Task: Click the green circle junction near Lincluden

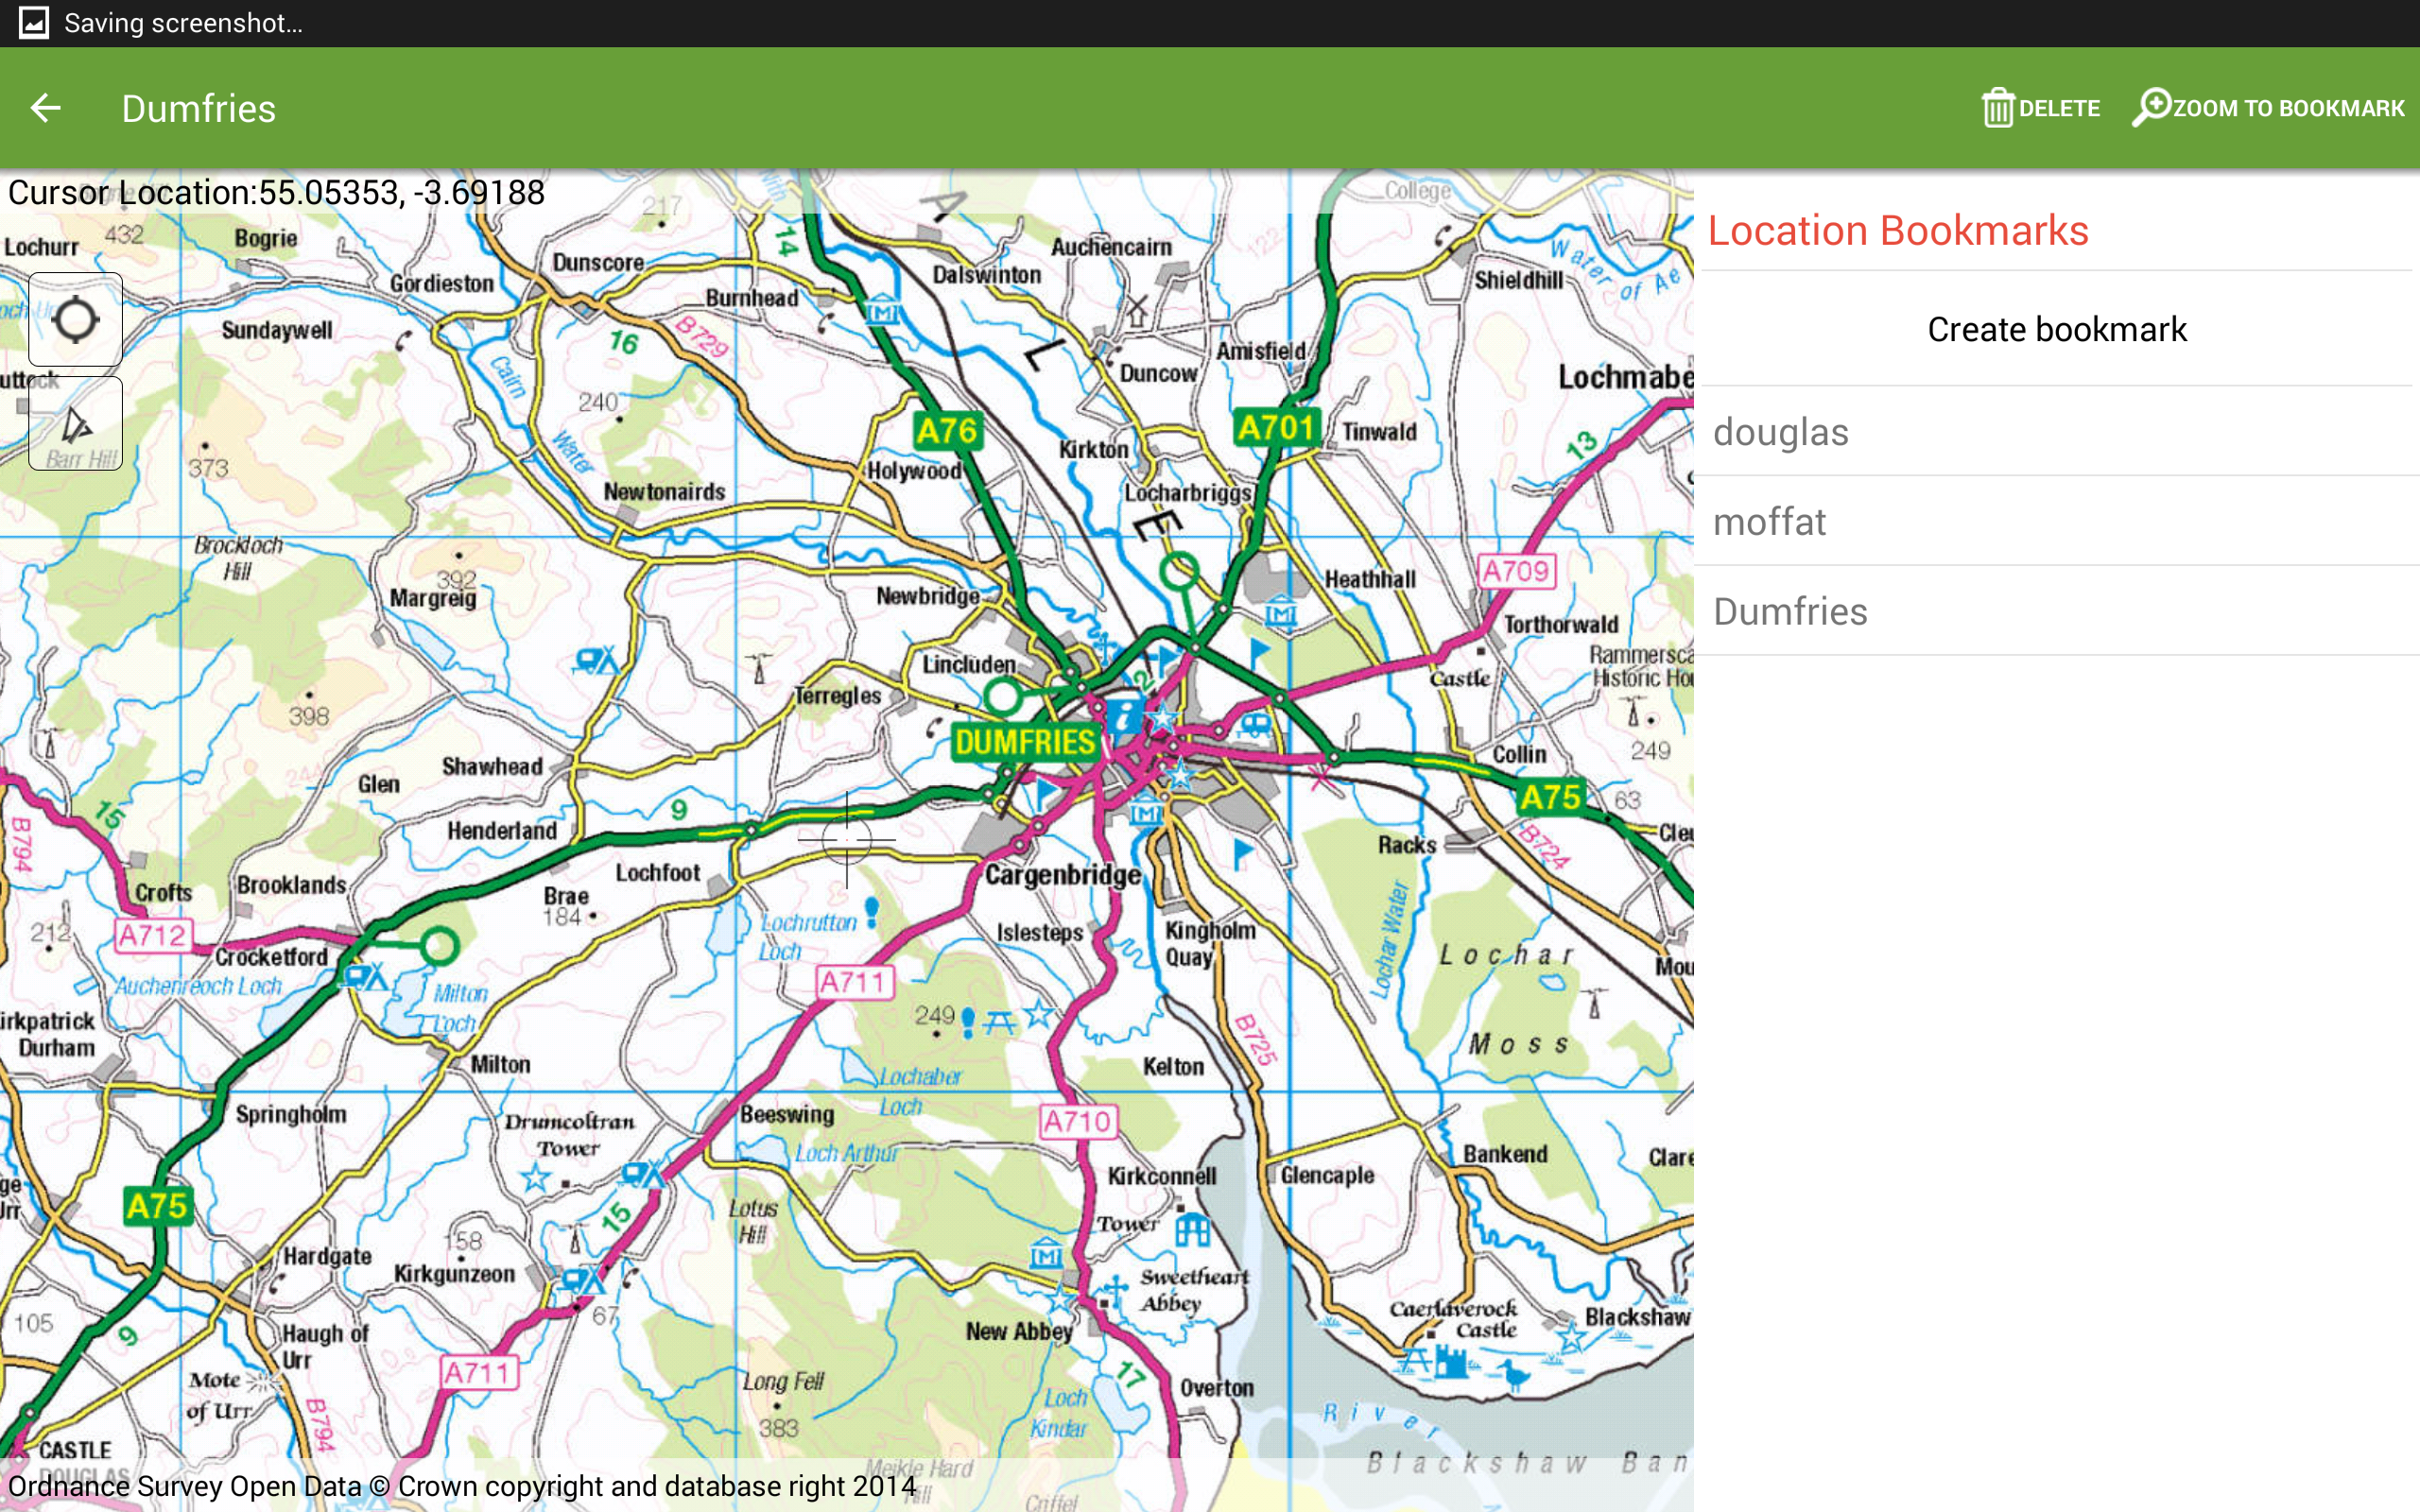Action: pyautogui.click(x=1003, y=696)
